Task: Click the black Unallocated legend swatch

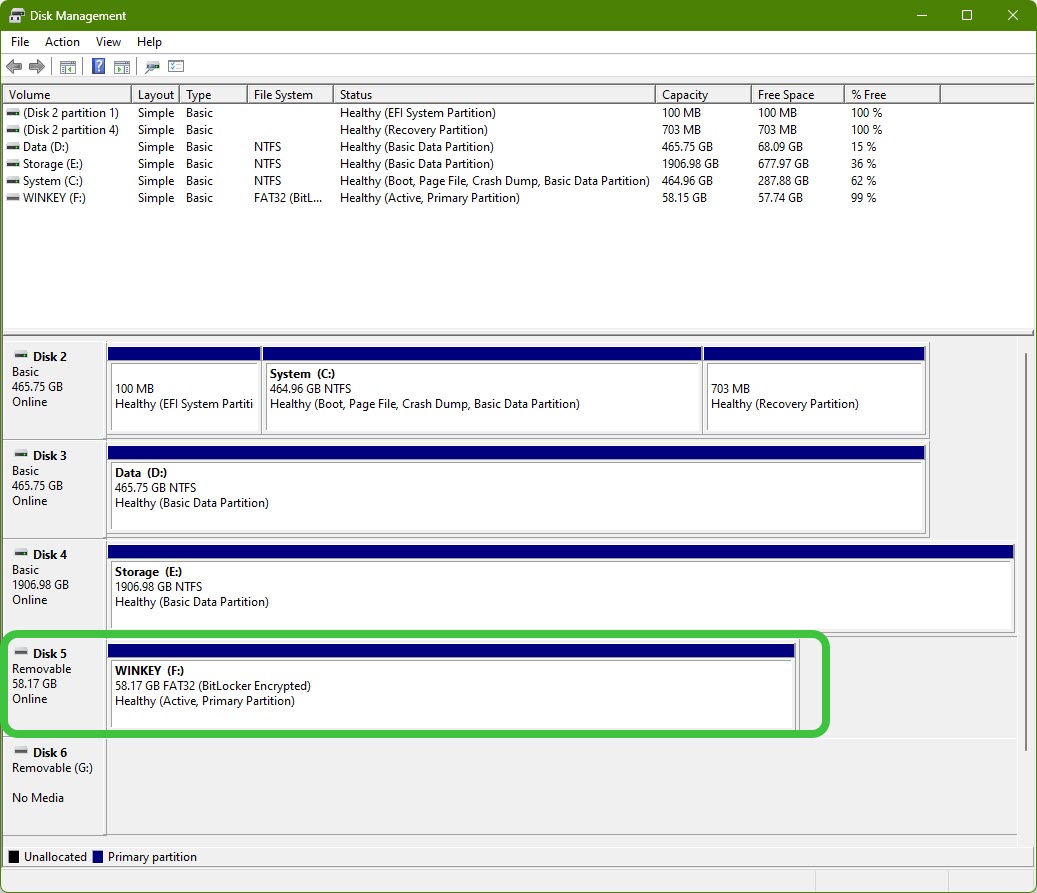Action: click(14, 857)
